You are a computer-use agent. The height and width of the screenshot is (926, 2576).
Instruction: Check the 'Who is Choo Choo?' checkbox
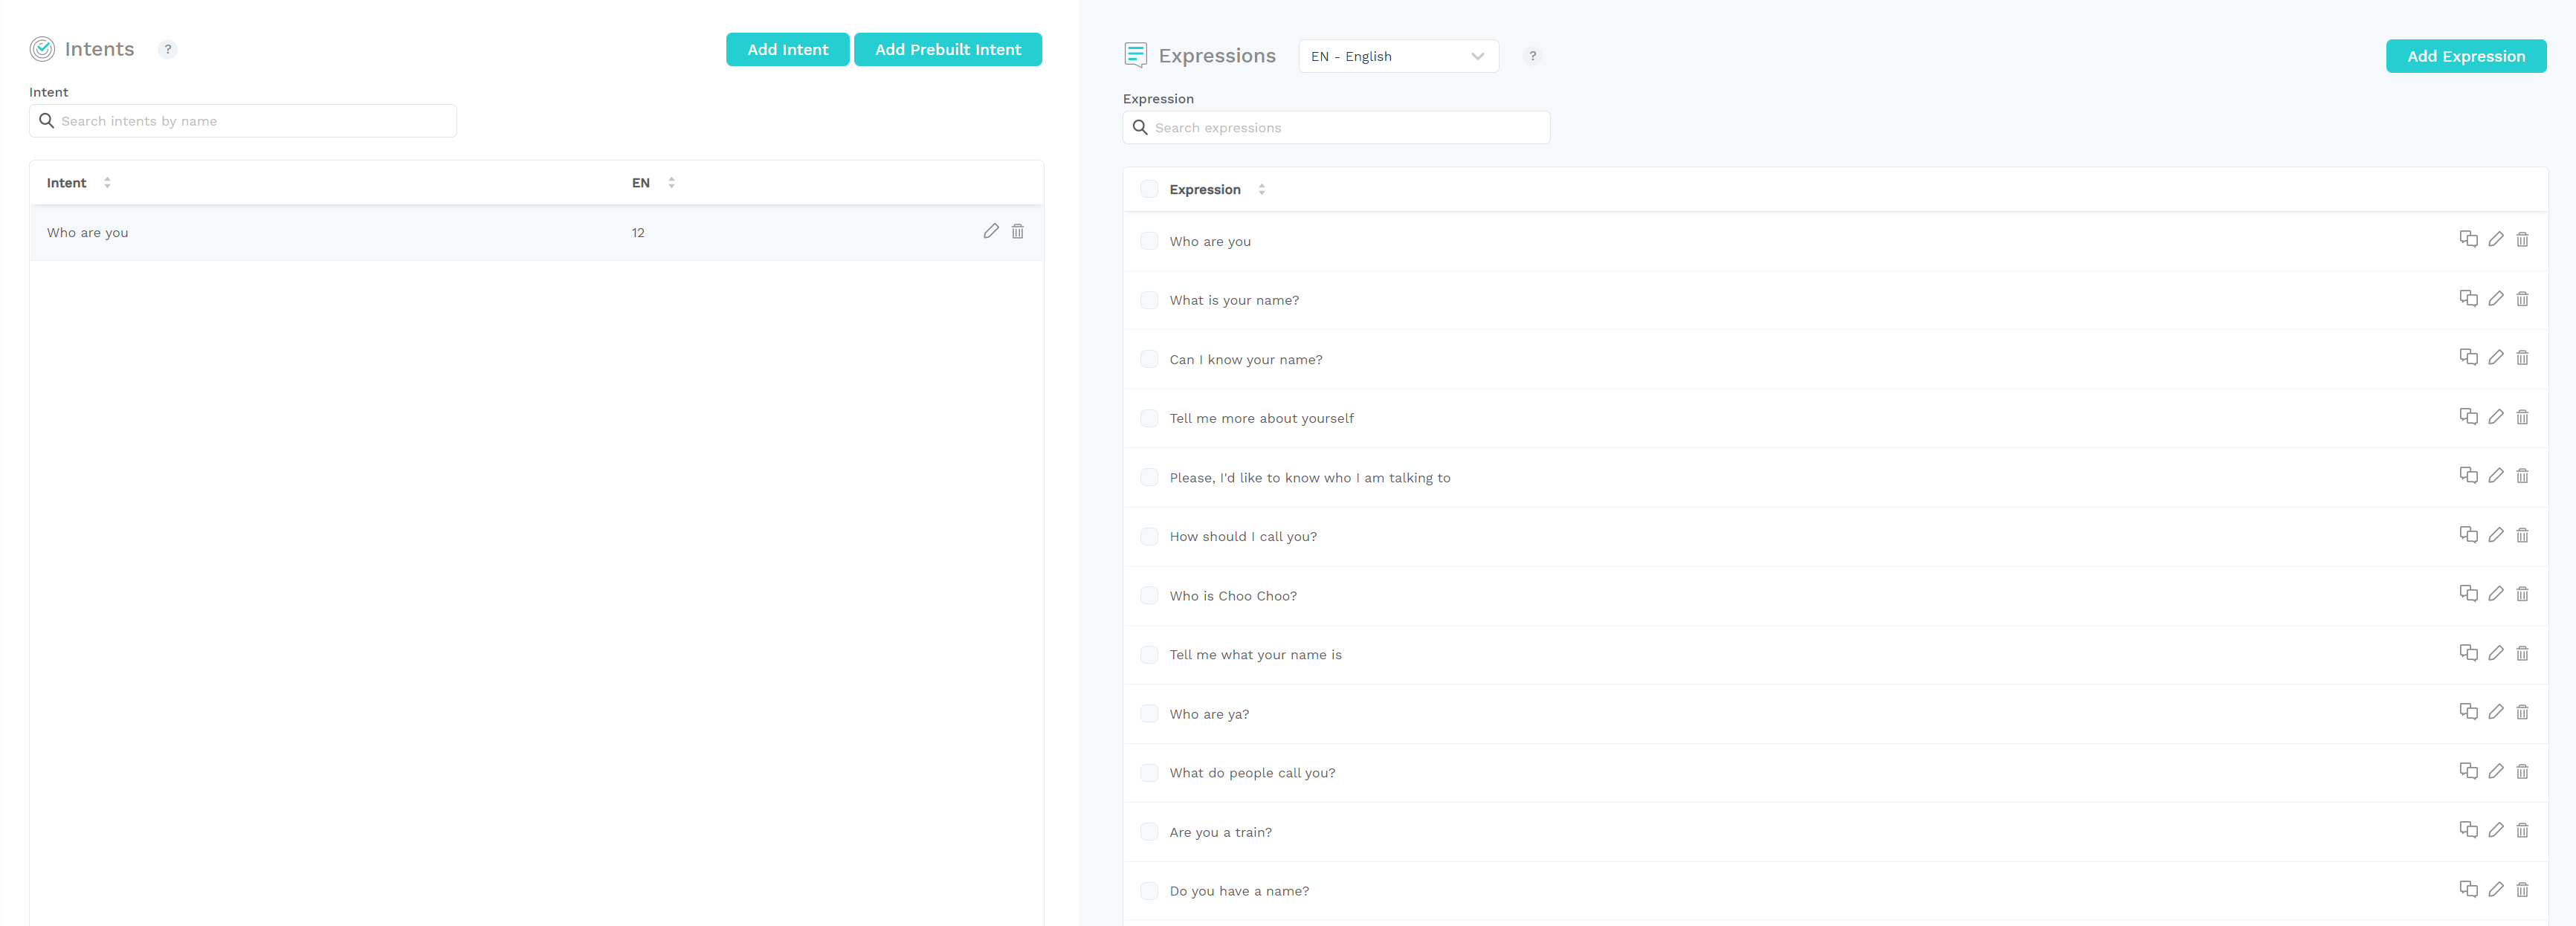tap(1149, 595)
